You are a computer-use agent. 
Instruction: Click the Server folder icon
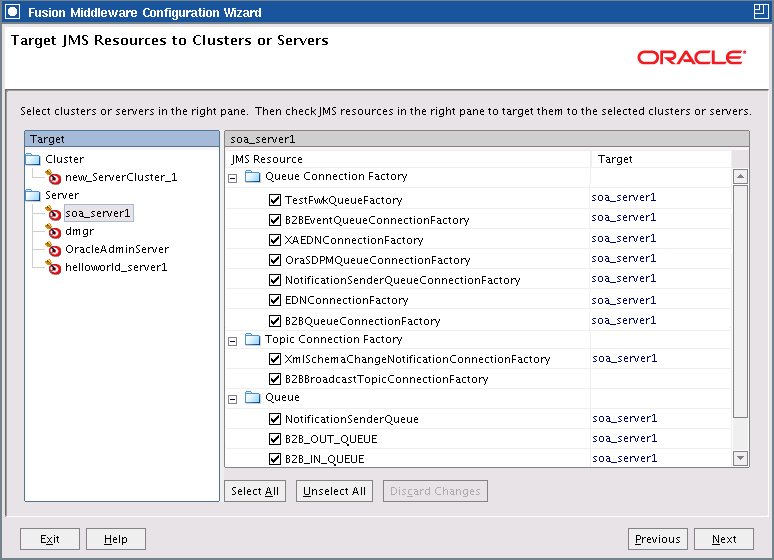(x=33, y=195)
